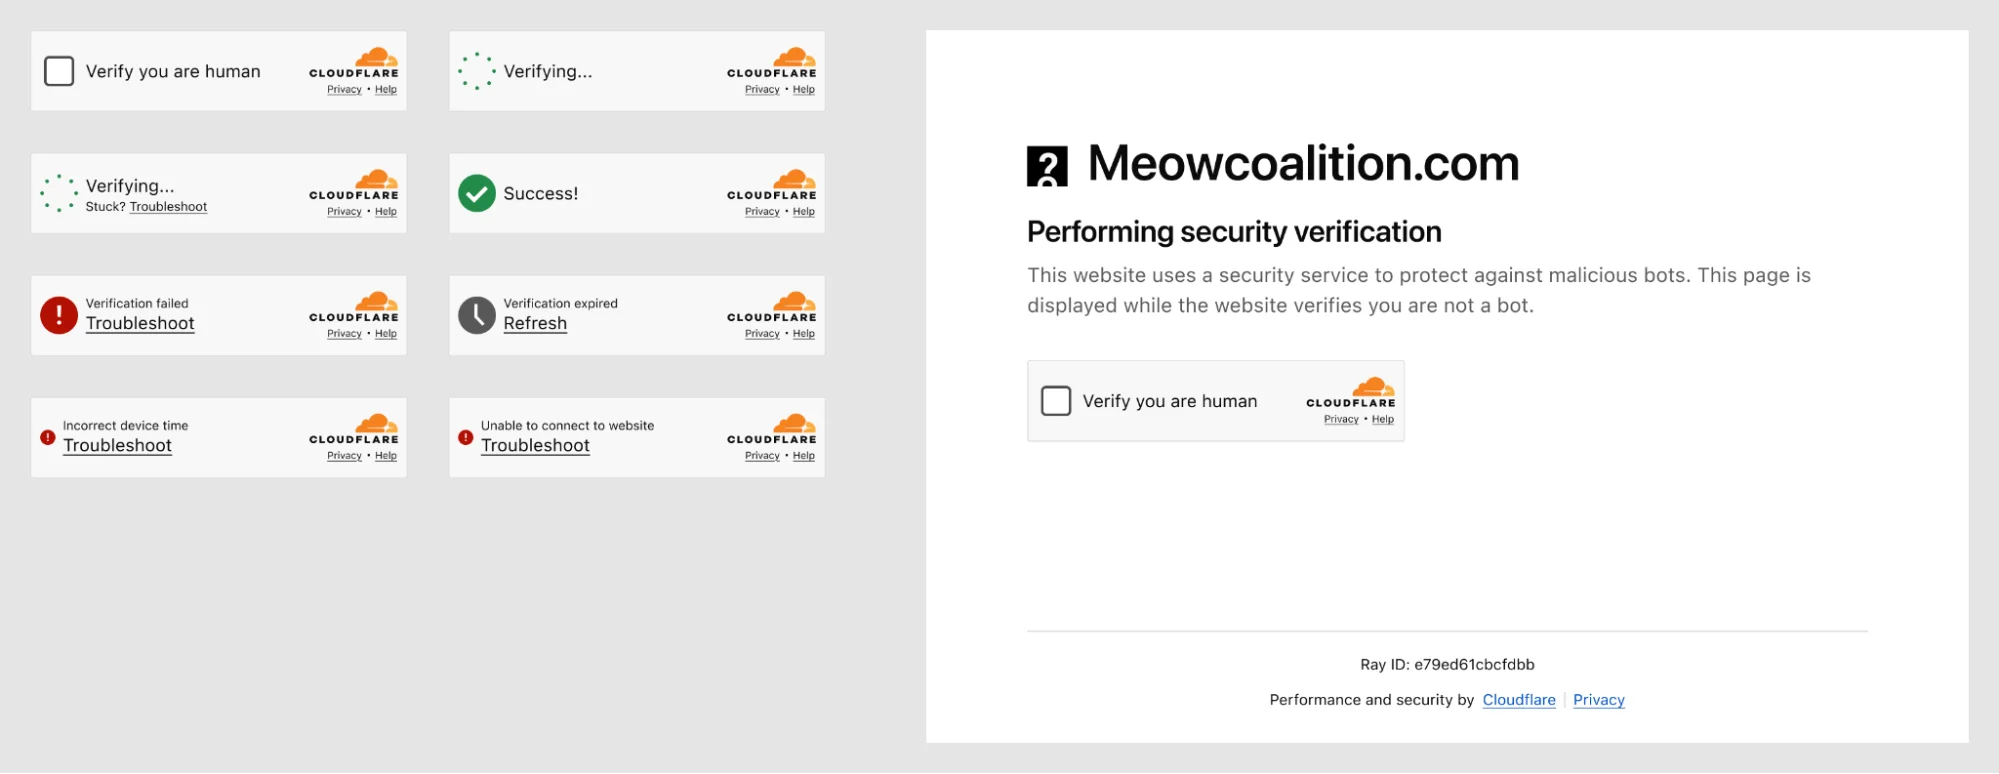Image resolution: width=1999 pixels, height=774 pixels.
Task: Click Help on the top-left verify widget
Action: click(386, 89)
